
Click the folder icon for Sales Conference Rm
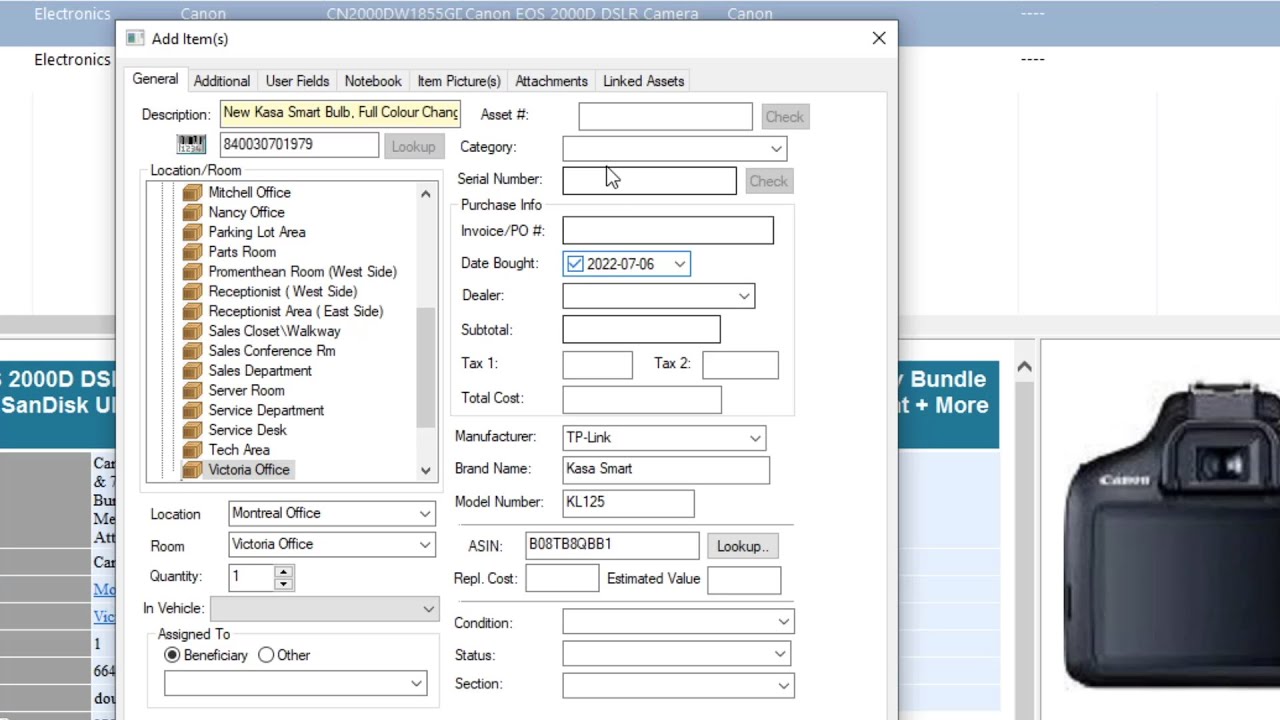point(192,351)
